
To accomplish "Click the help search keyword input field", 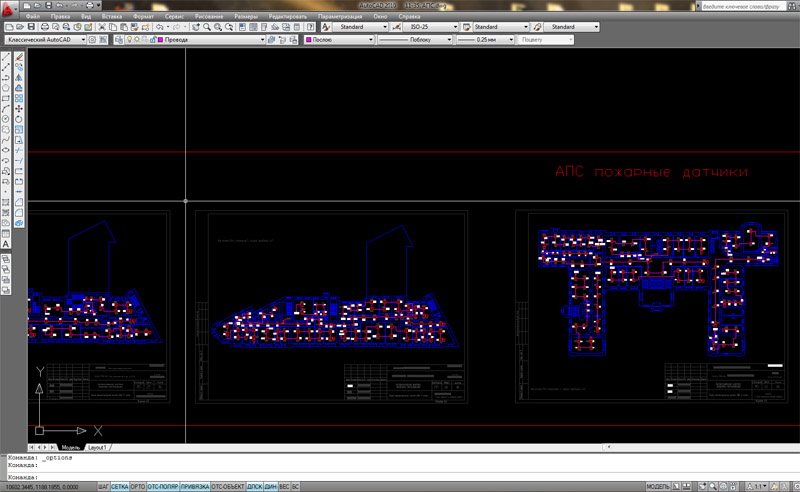I will pos(743,6).
